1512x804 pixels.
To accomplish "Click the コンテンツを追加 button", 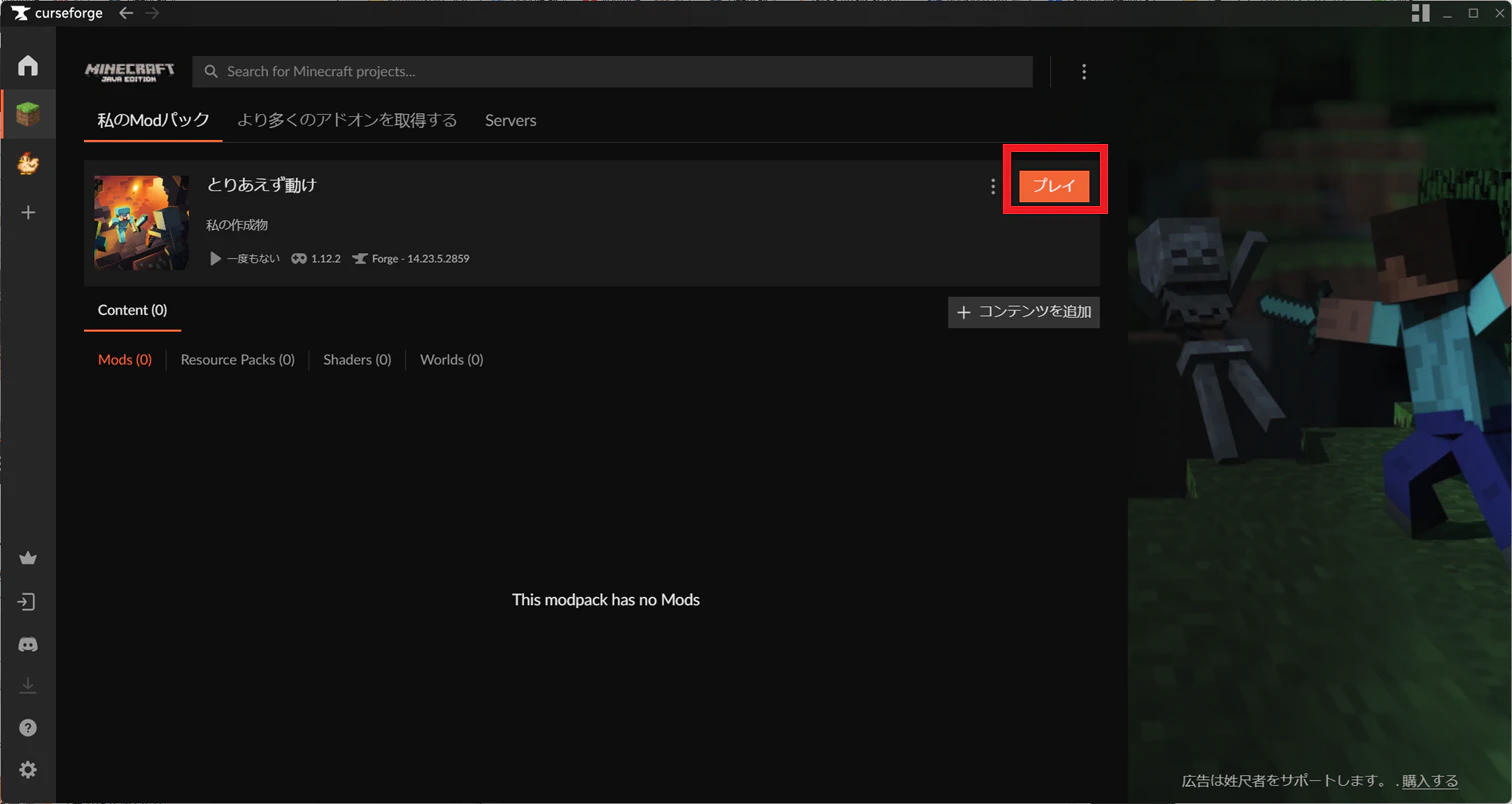I will tap(1024, 312).
